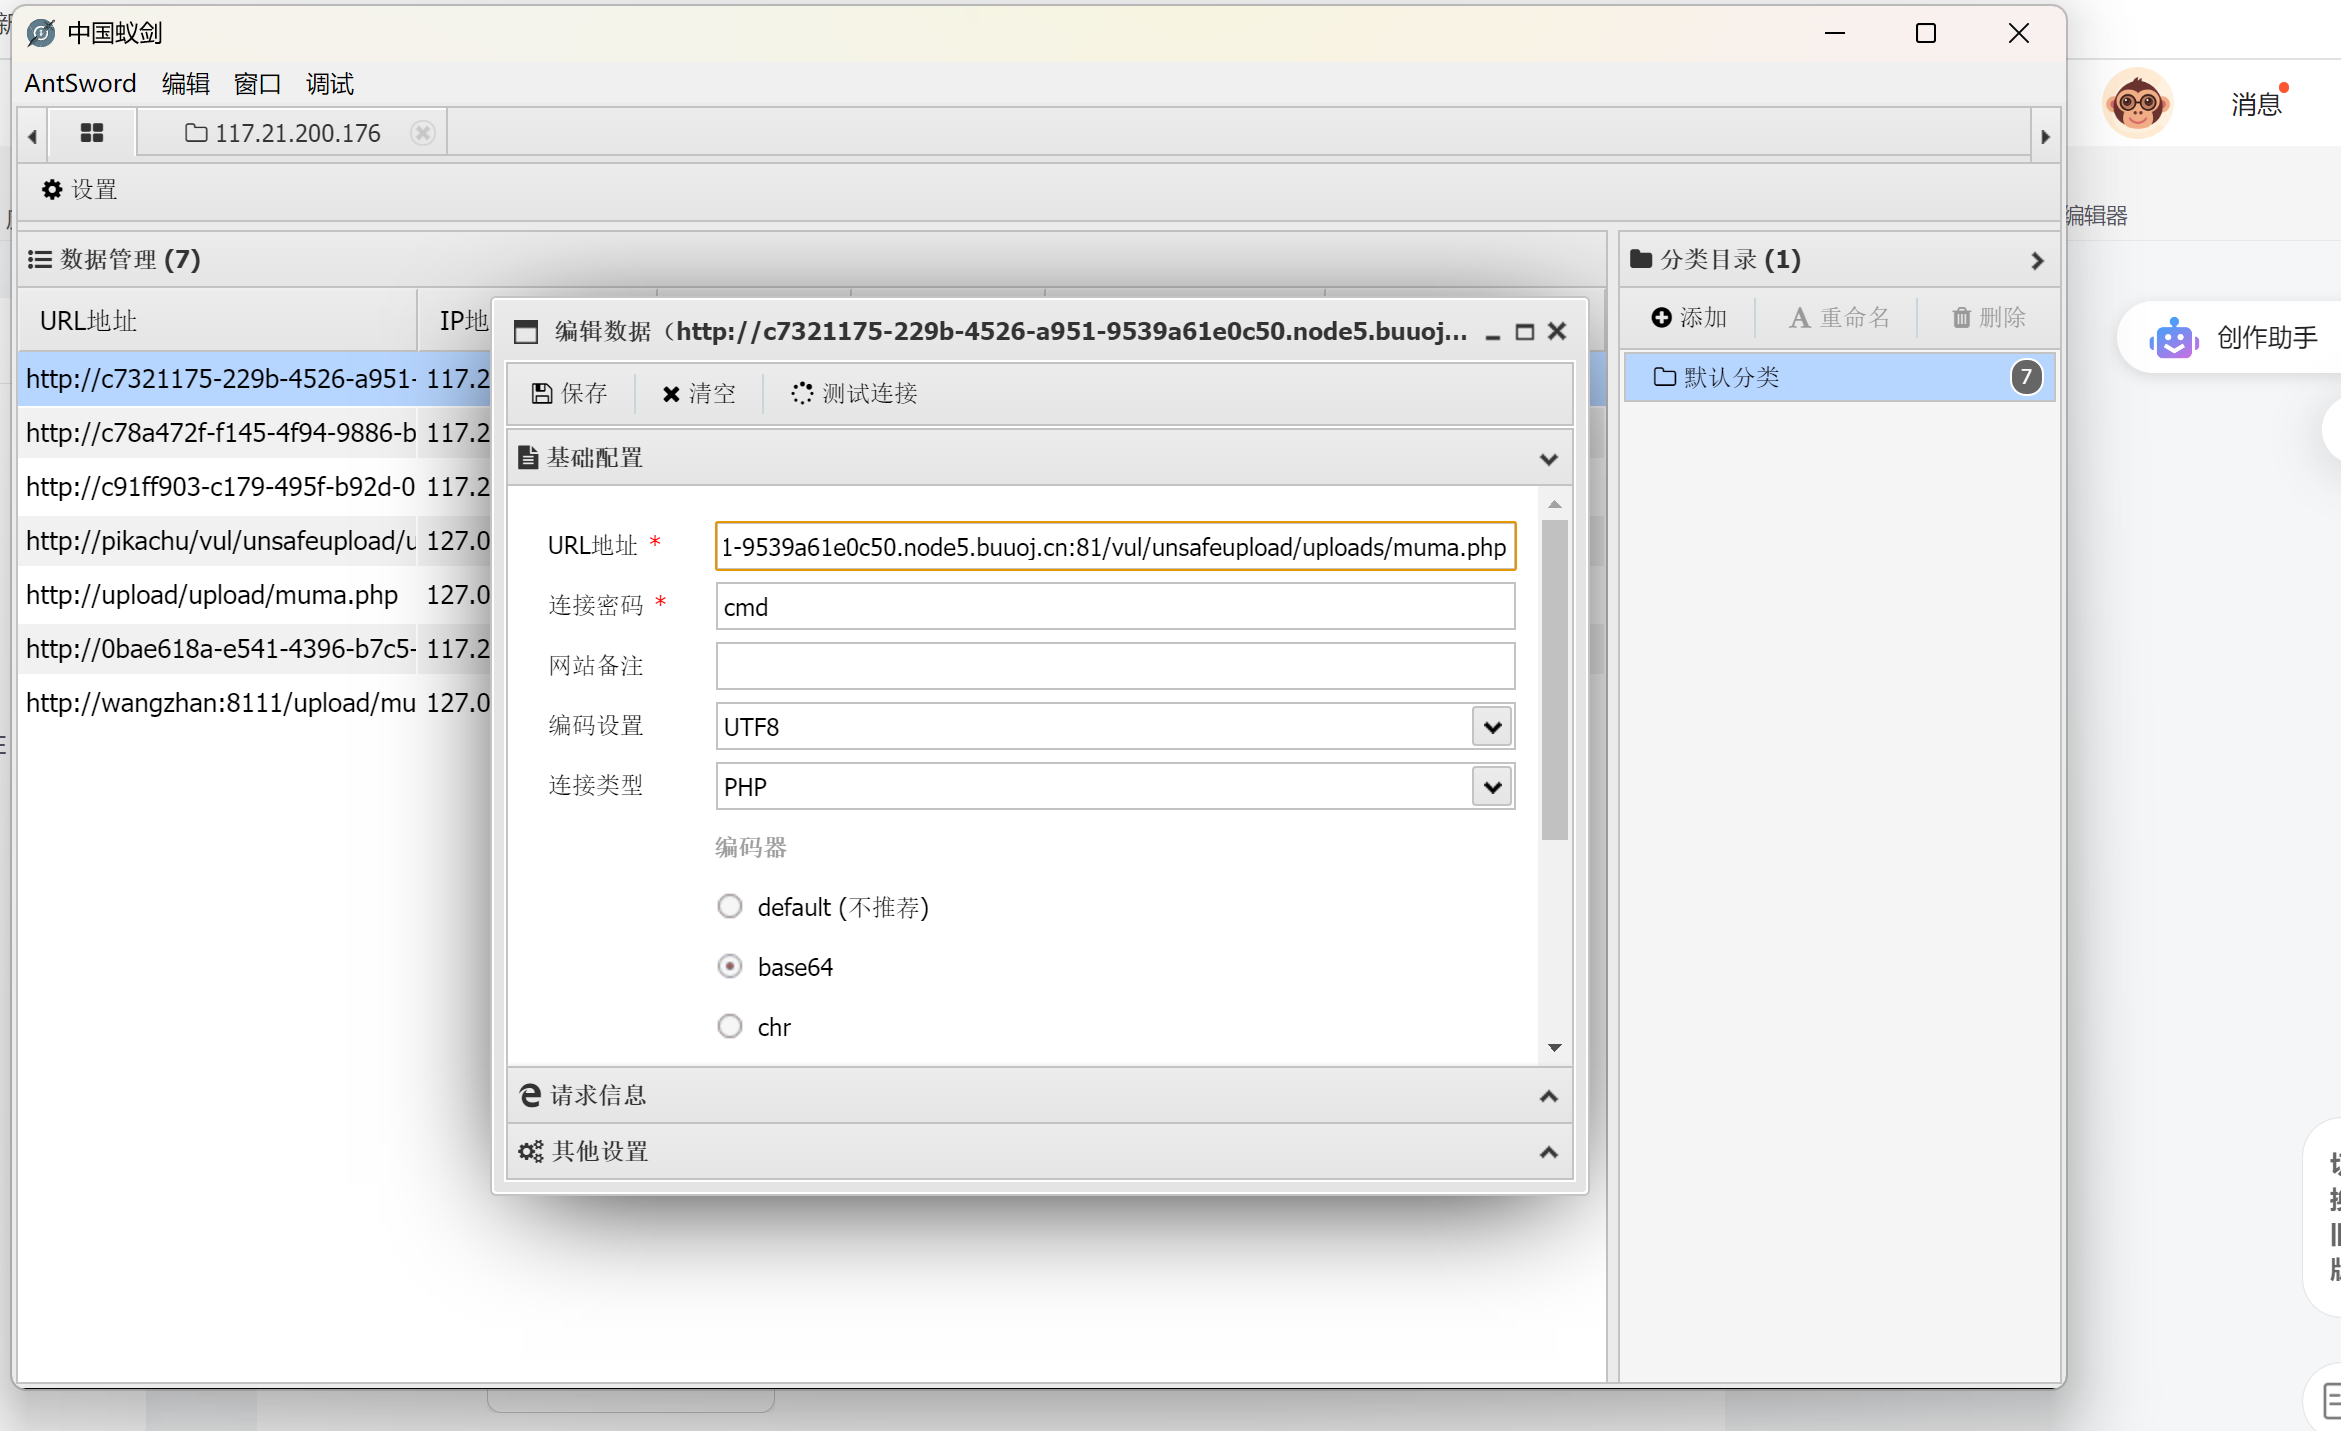Click the Clear (清空) toolbar button

coord(699,393)
